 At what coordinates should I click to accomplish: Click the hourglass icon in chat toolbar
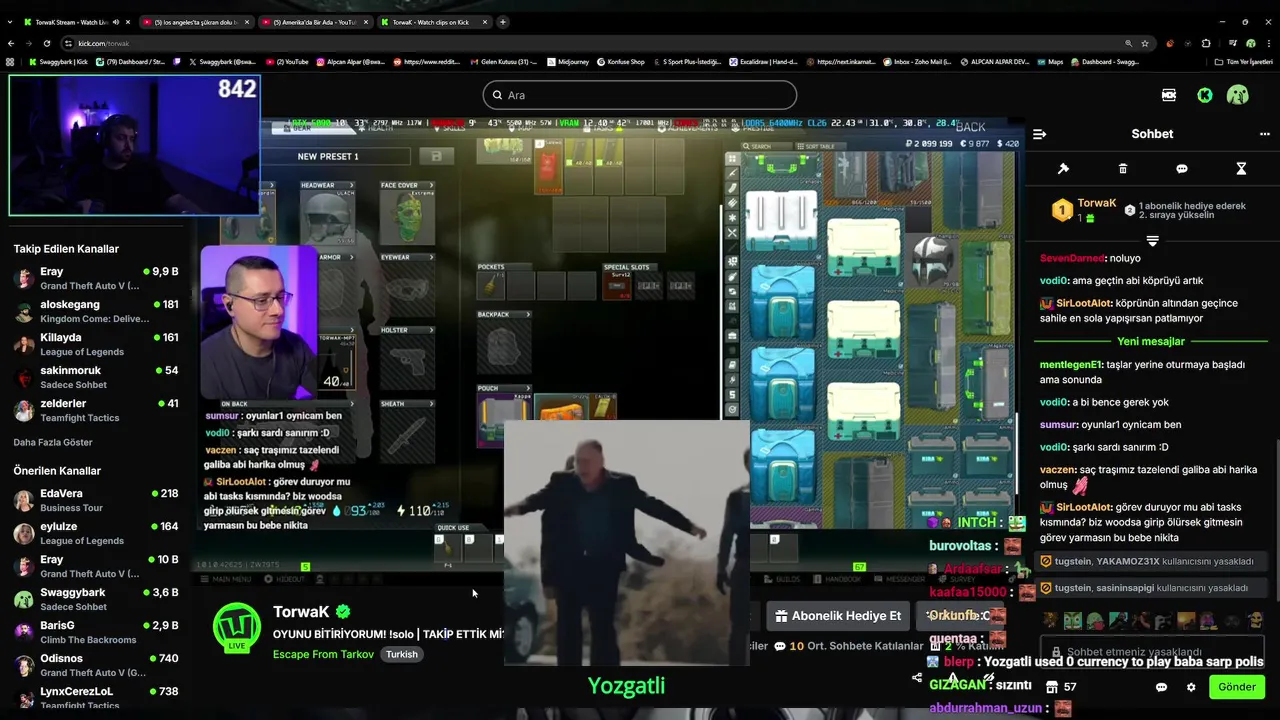(1241, 169)
